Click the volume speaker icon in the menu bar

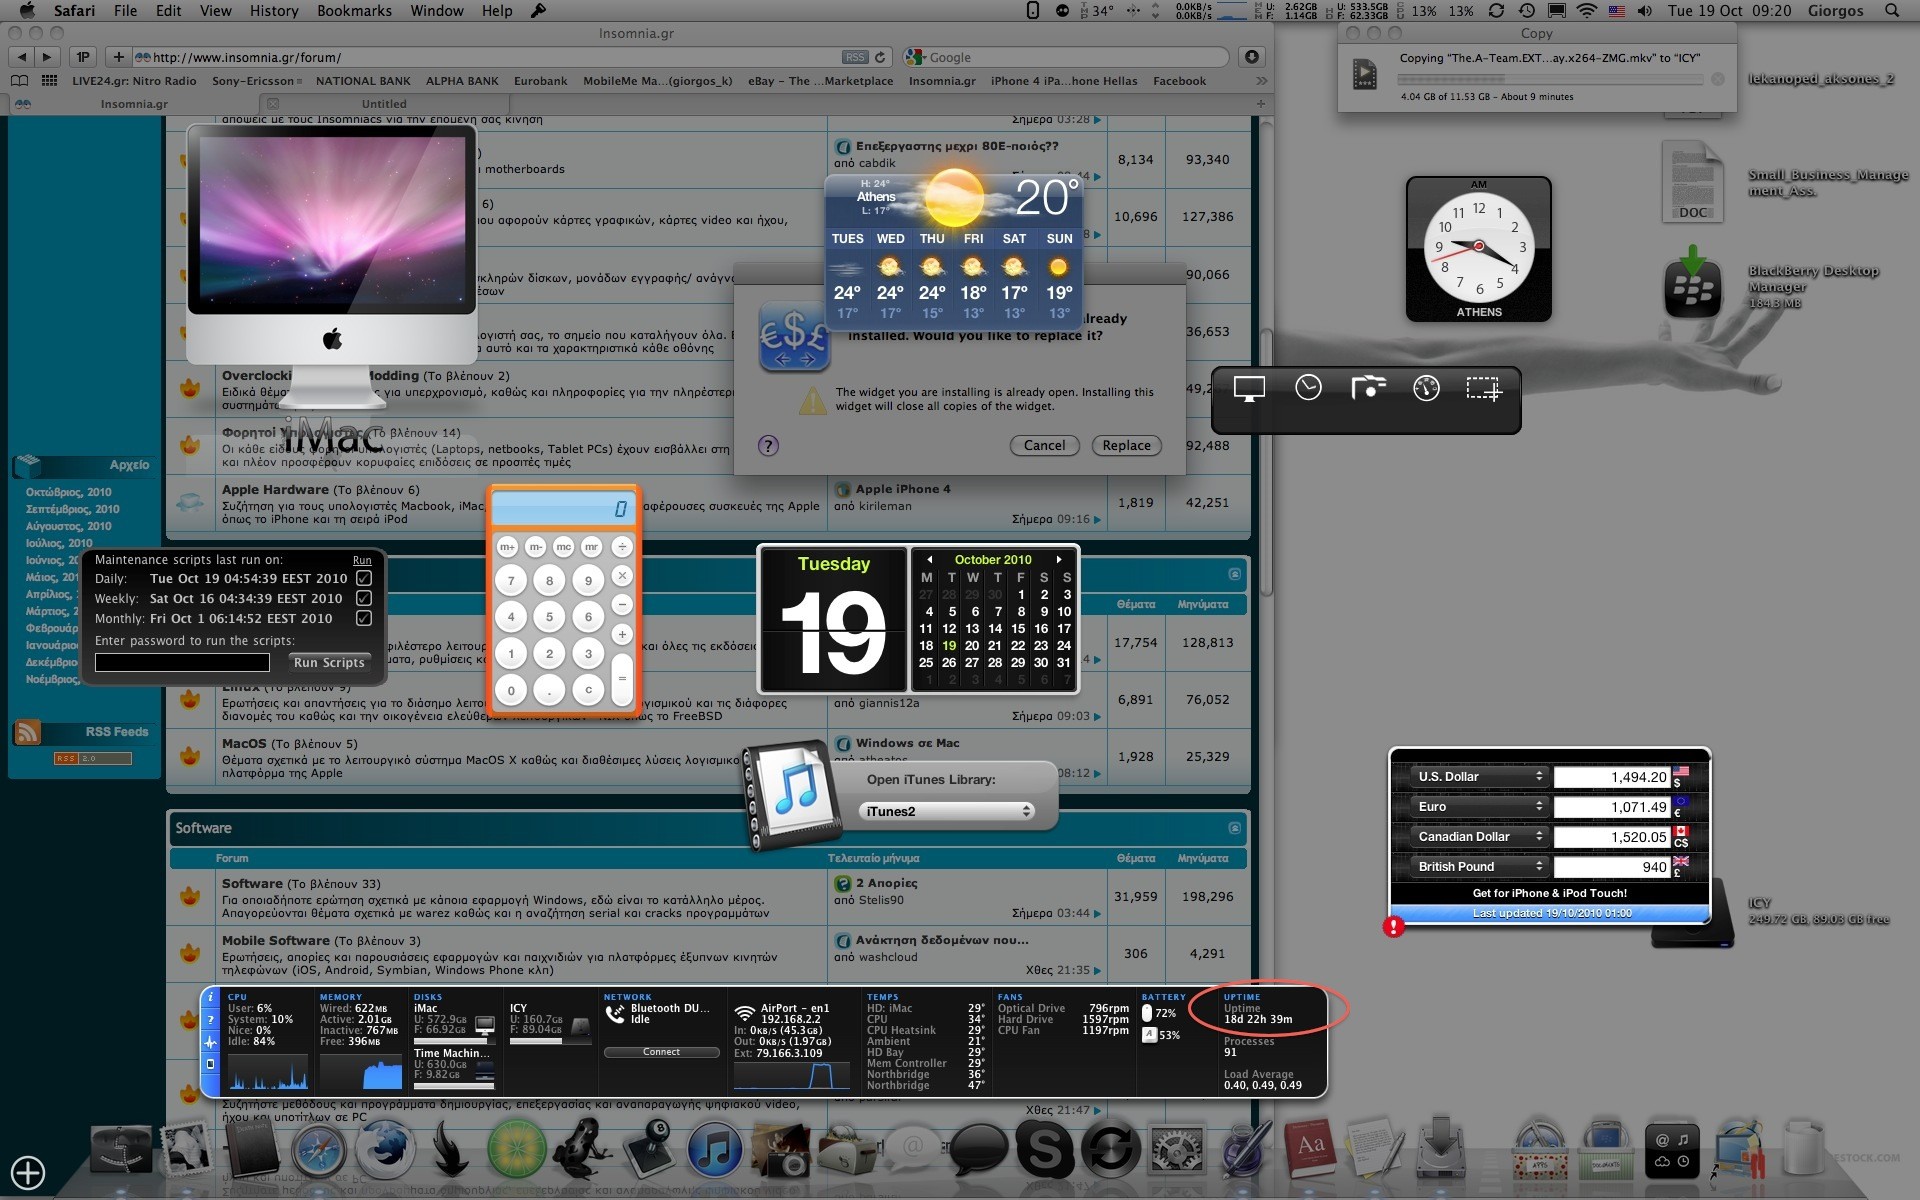[x=1645, y=11]
